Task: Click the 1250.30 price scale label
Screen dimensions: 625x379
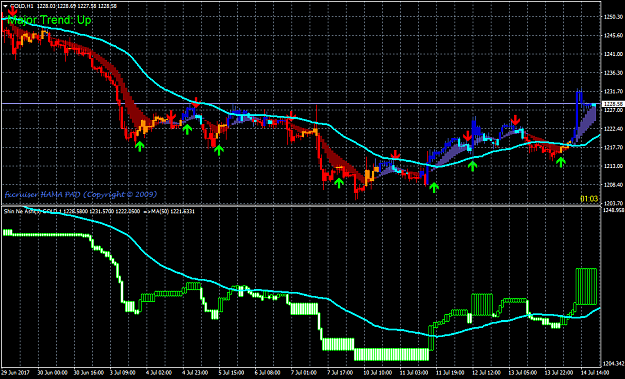Action: (613, 17)
